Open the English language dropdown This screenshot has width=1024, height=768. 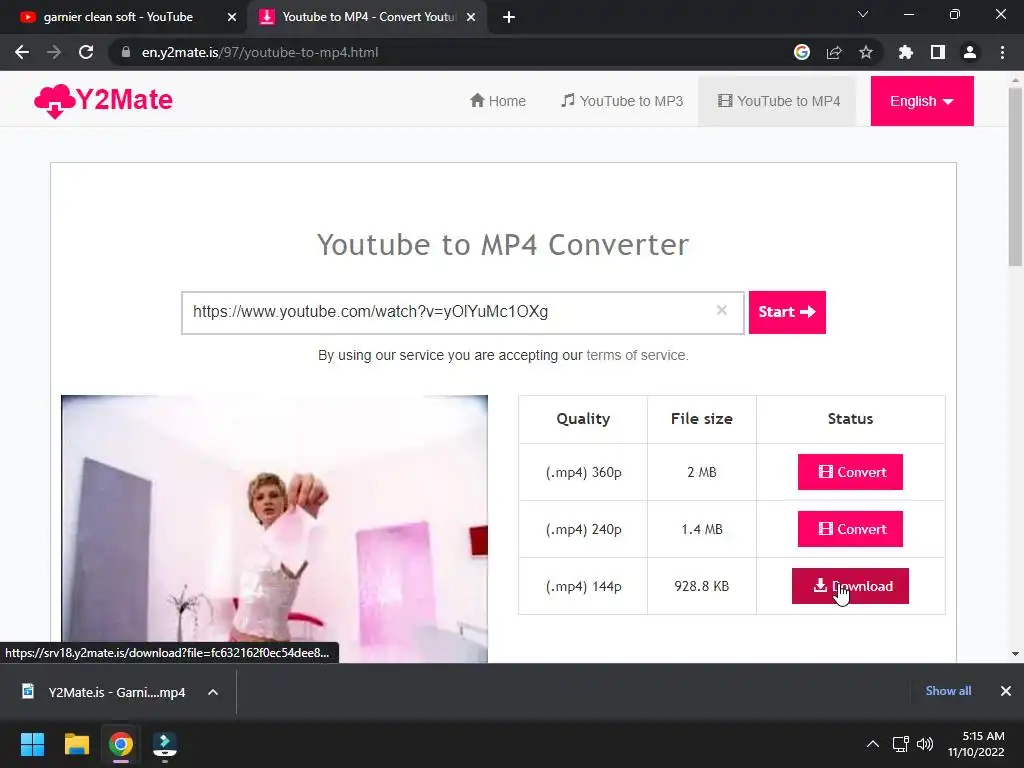[922, 101]
